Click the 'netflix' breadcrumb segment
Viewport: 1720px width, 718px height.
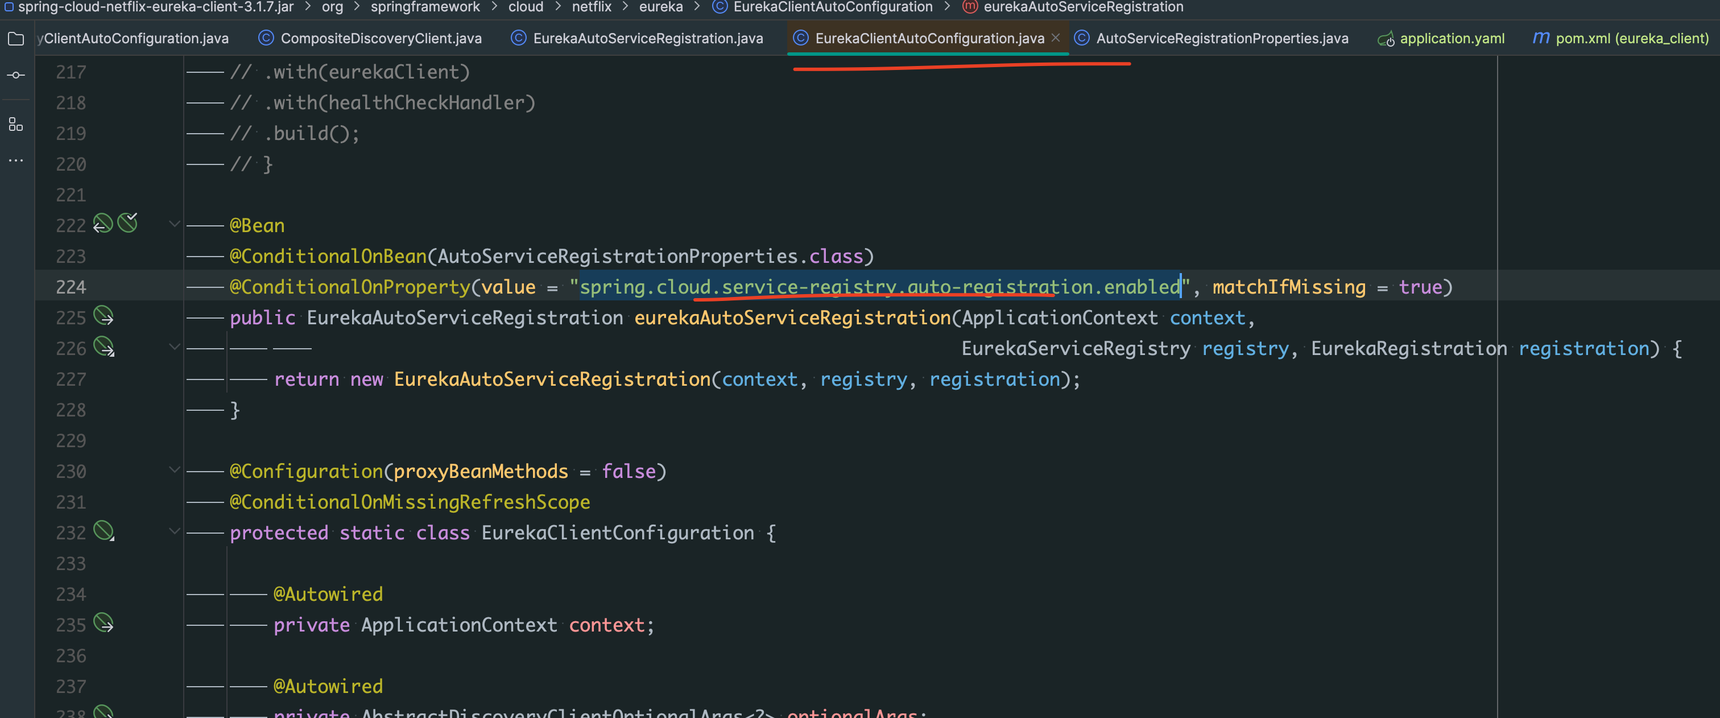[x=591, y=7]
